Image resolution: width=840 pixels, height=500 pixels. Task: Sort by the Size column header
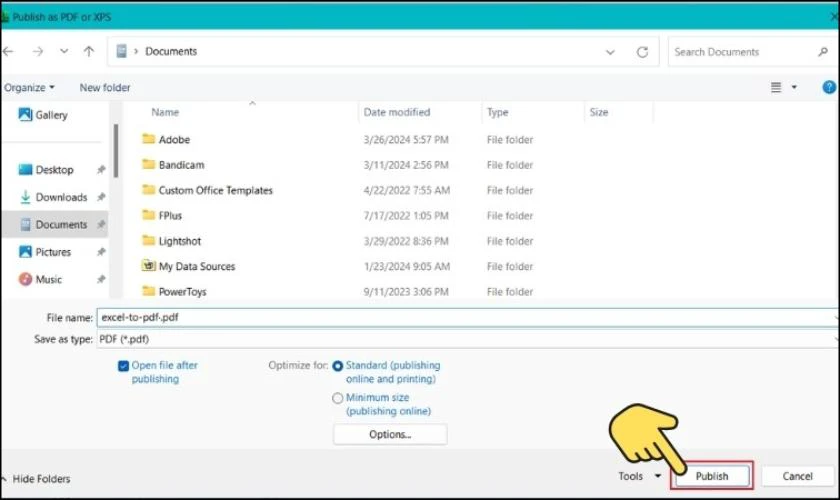[599, 113]
